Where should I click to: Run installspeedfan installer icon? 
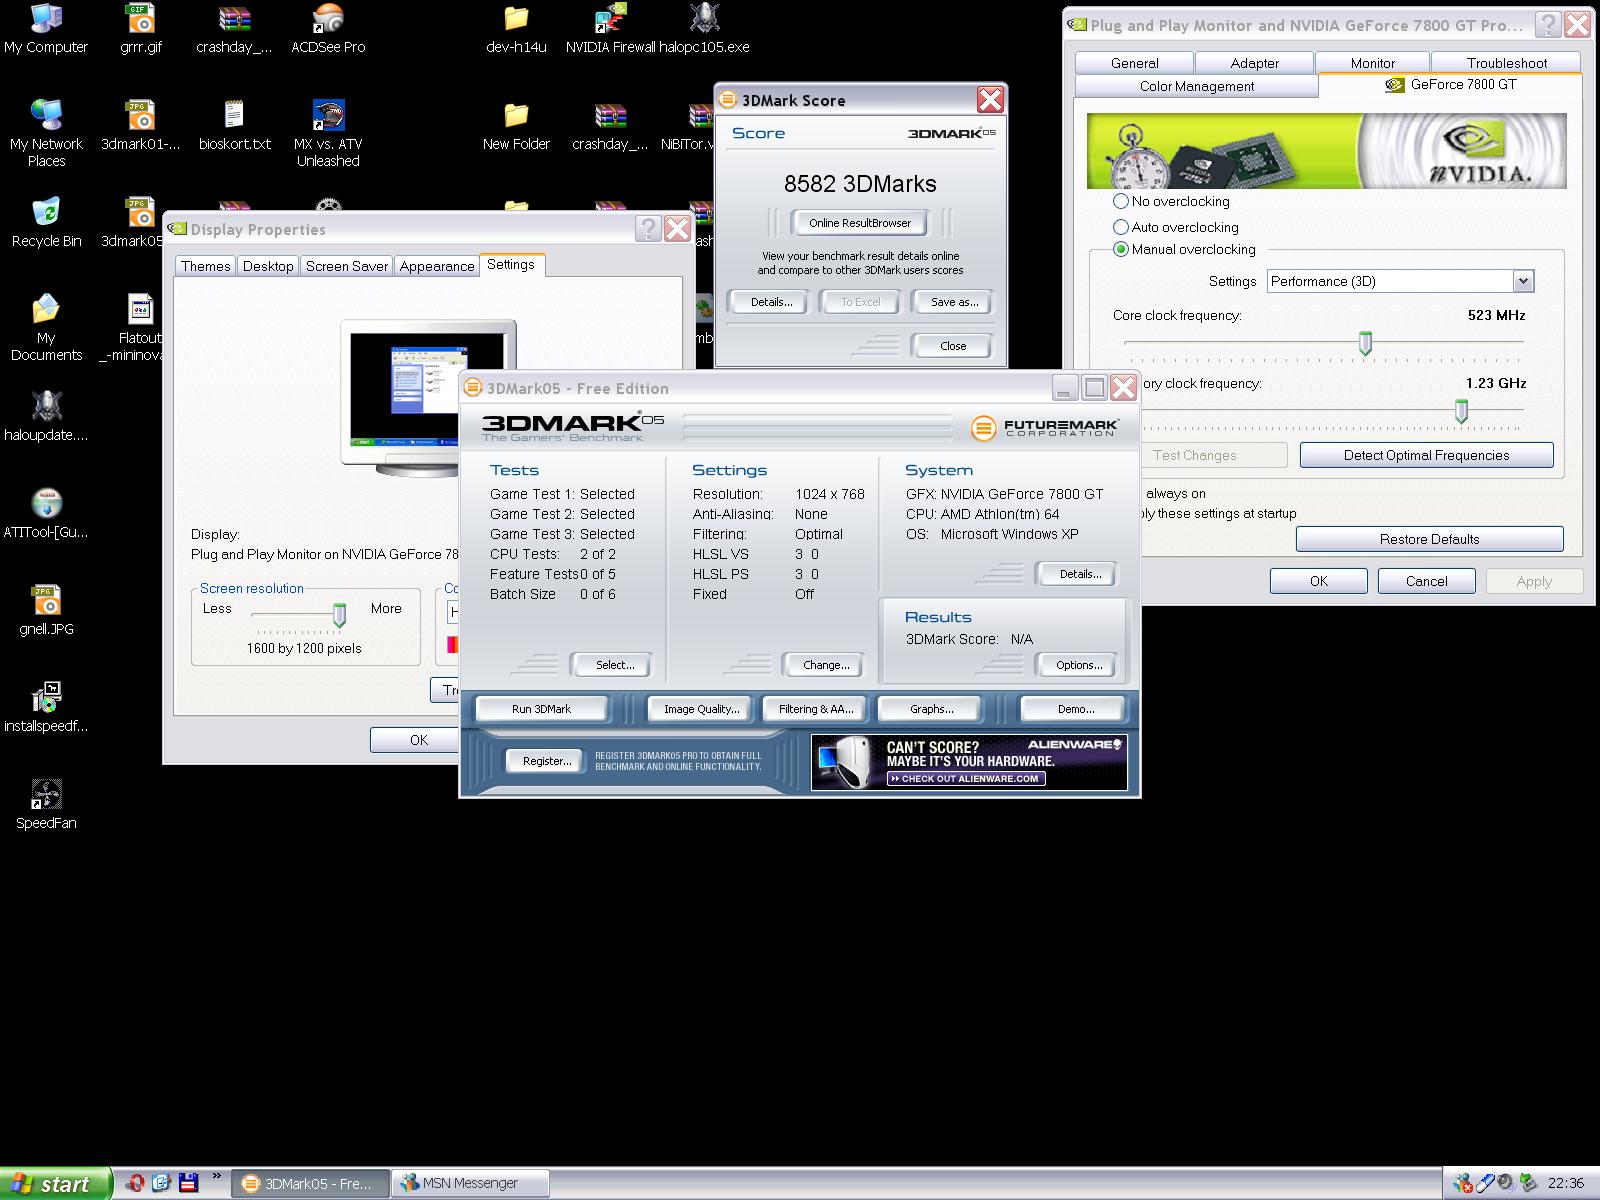point(46,708)
